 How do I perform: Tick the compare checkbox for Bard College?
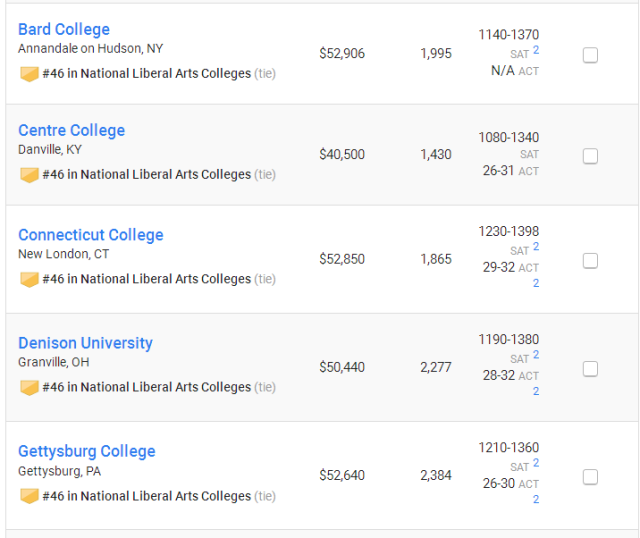[590, 55]
